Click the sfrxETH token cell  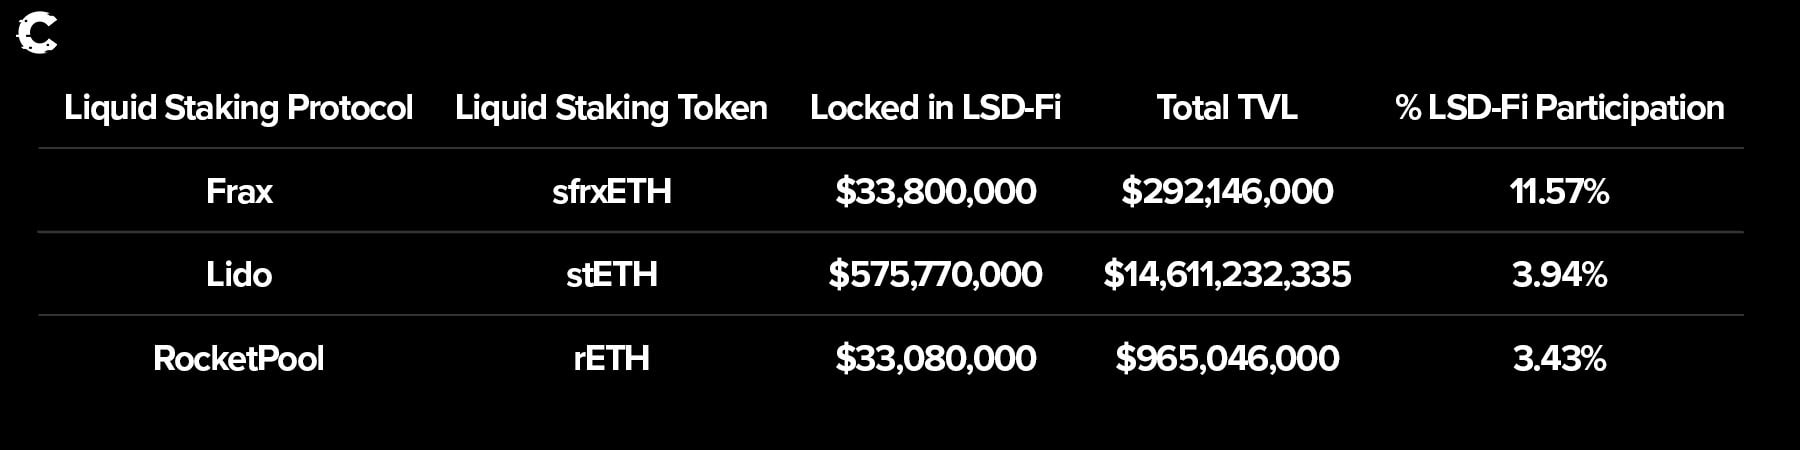[x=611, y=191]
